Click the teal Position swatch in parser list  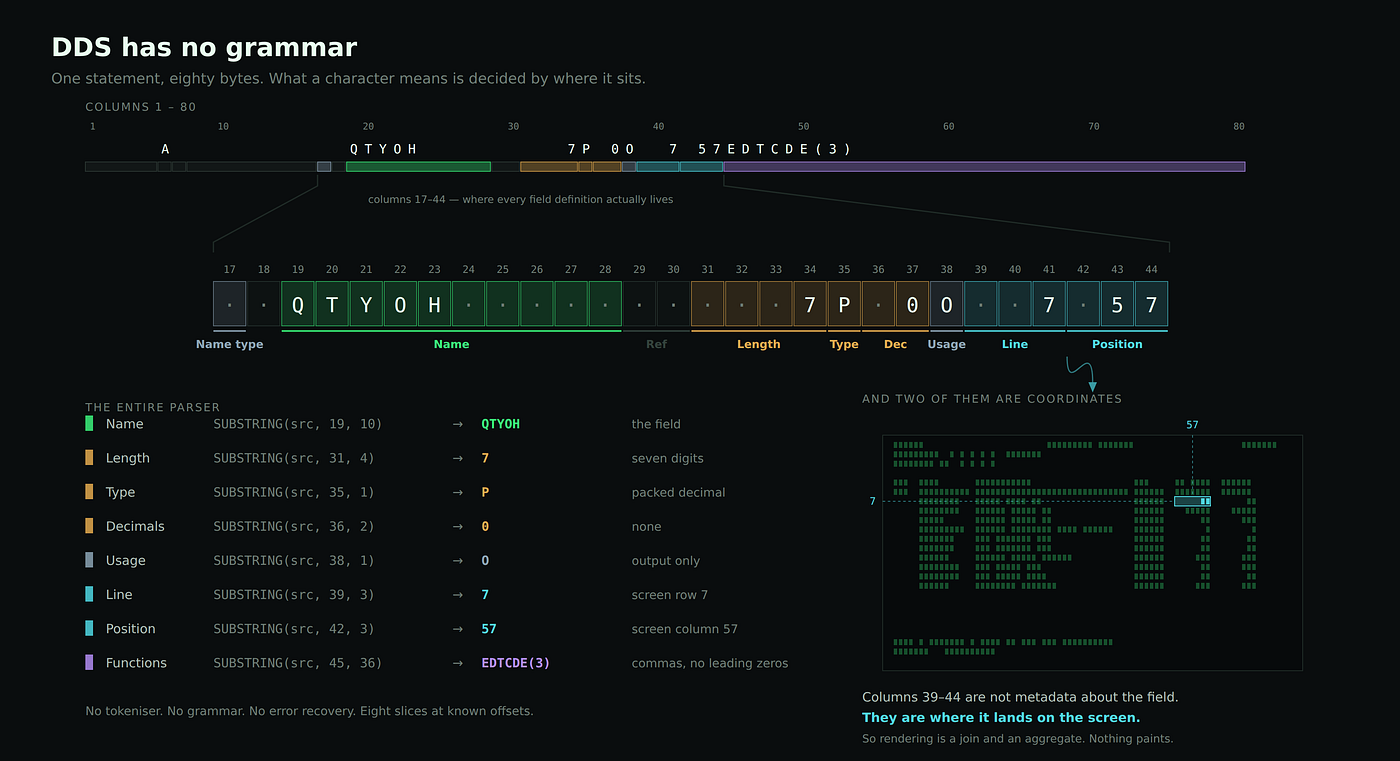point(89,629)
